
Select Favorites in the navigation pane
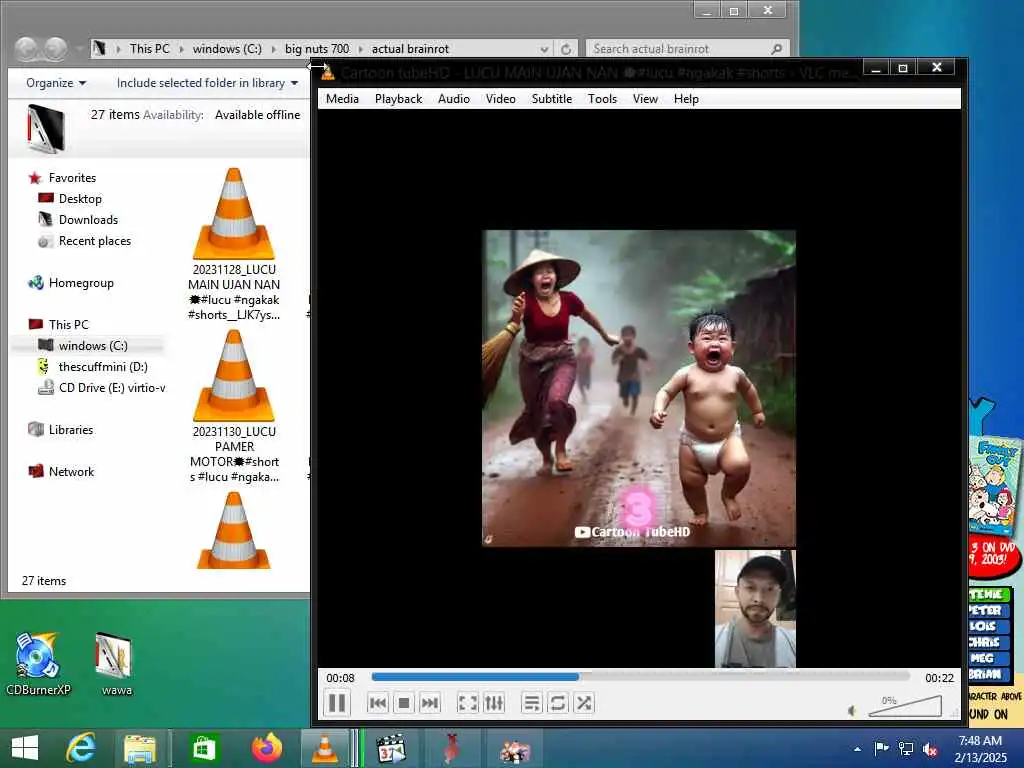coord(72,178)
